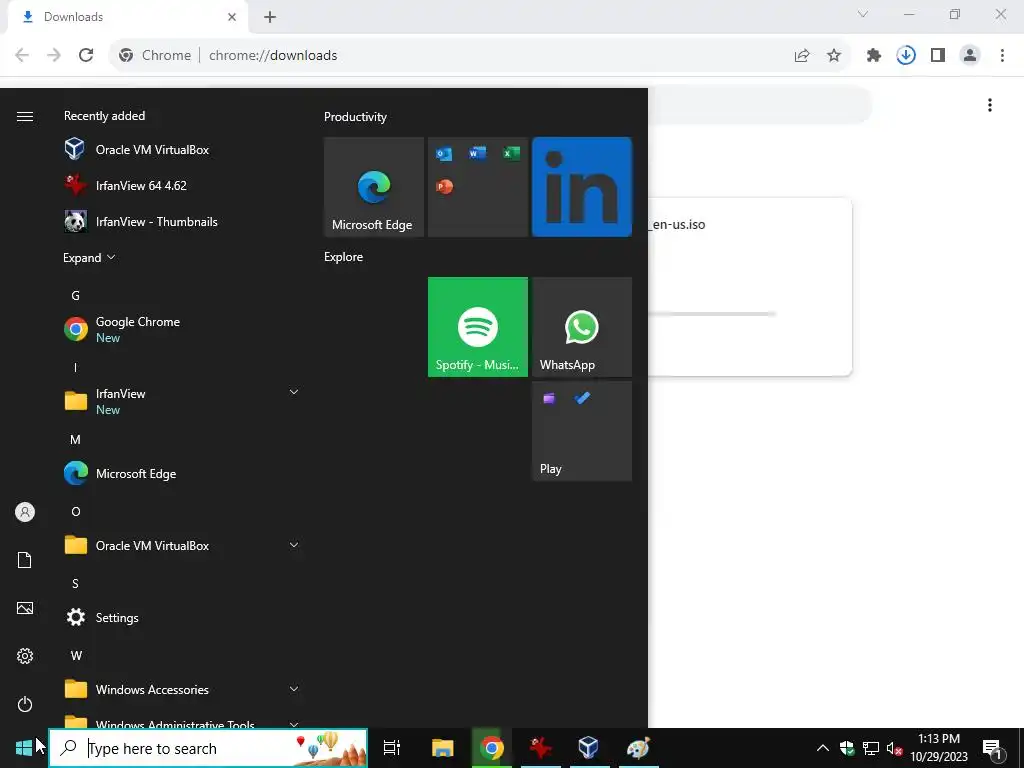Open Chrome's downloads toolbar bubble
Image resolution: width=1024 pixels, height=768 pixels.
point(906,56)
